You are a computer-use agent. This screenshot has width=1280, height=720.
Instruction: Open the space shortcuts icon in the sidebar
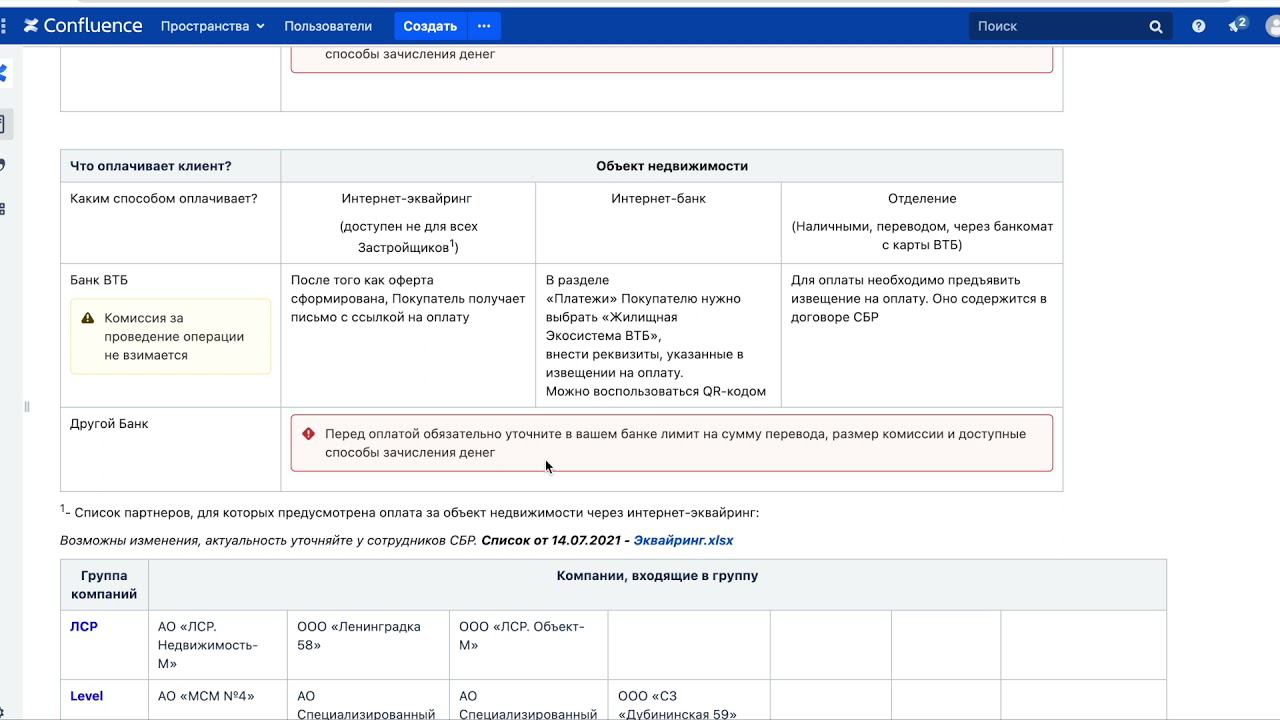click(3, 208)
